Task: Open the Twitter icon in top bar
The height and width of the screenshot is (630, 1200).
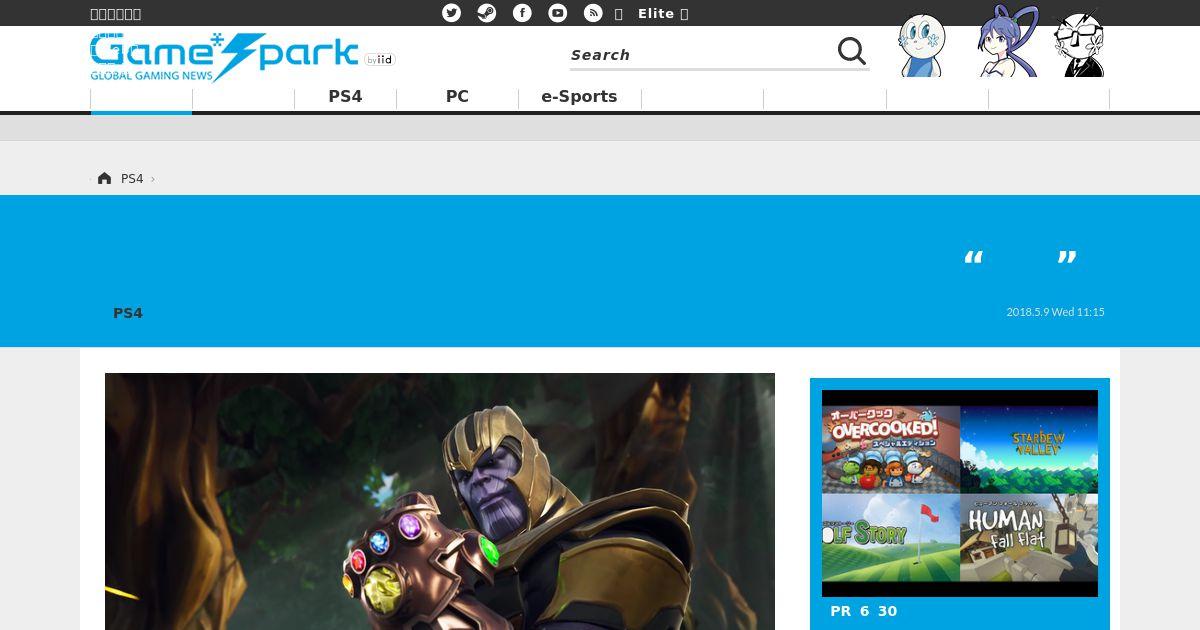Action: coord(452,13)
